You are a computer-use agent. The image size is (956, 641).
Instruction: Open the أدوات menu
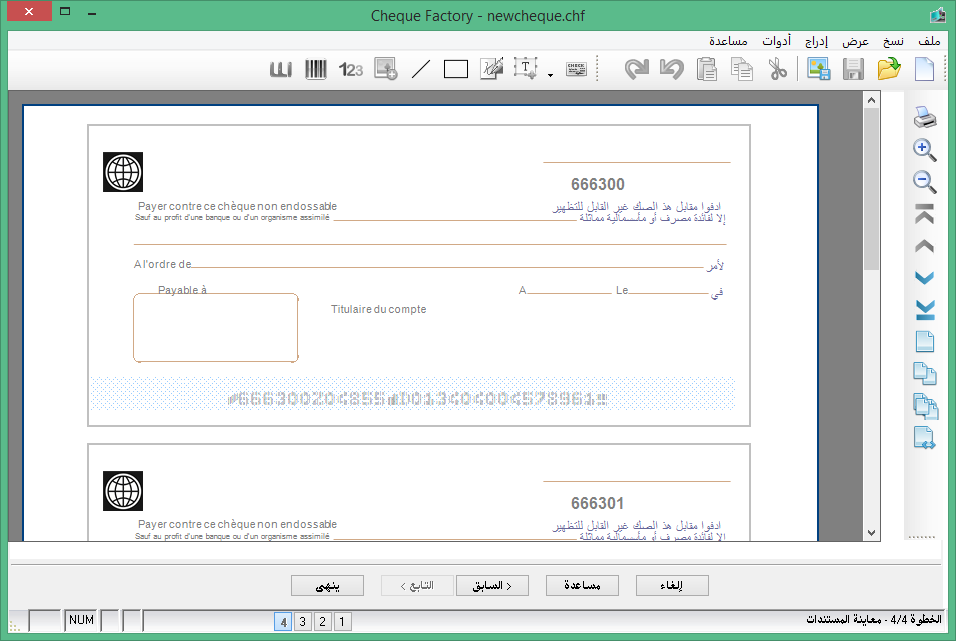(x=777, y=41)
